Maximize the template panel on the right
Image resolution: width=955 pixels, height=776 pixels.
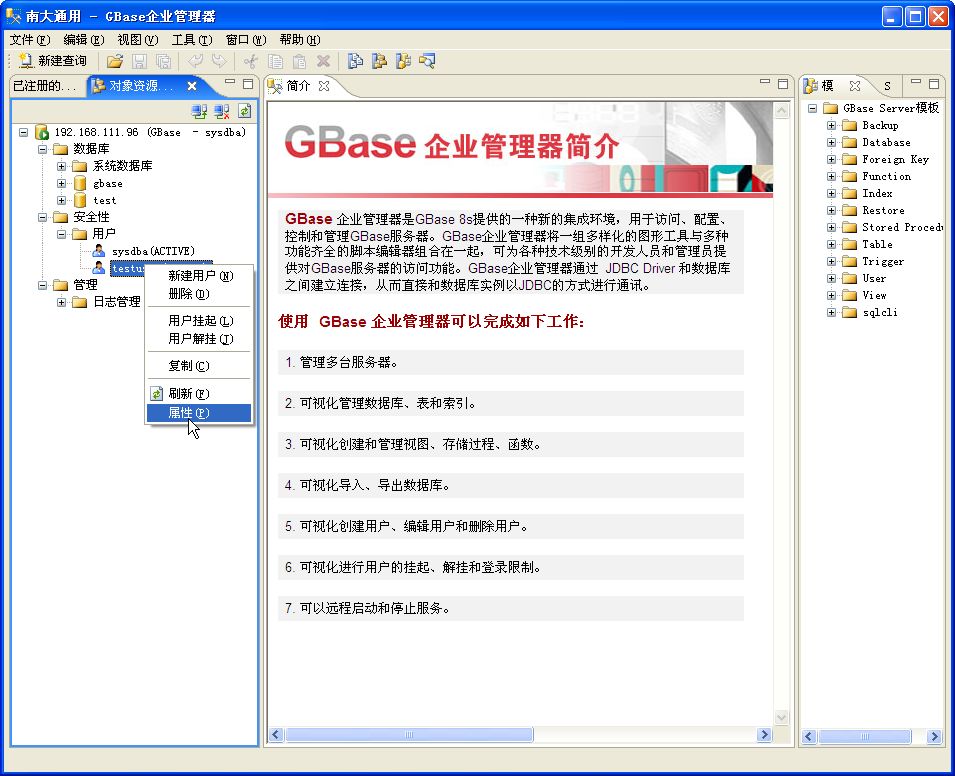point(934,83)
